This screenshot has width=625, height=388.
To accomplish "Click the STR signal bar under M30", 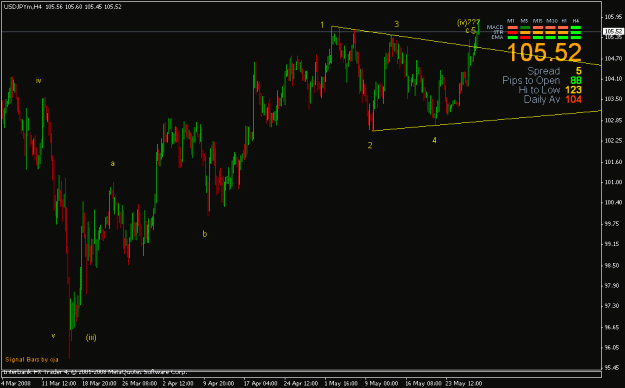I will (550, 33).
